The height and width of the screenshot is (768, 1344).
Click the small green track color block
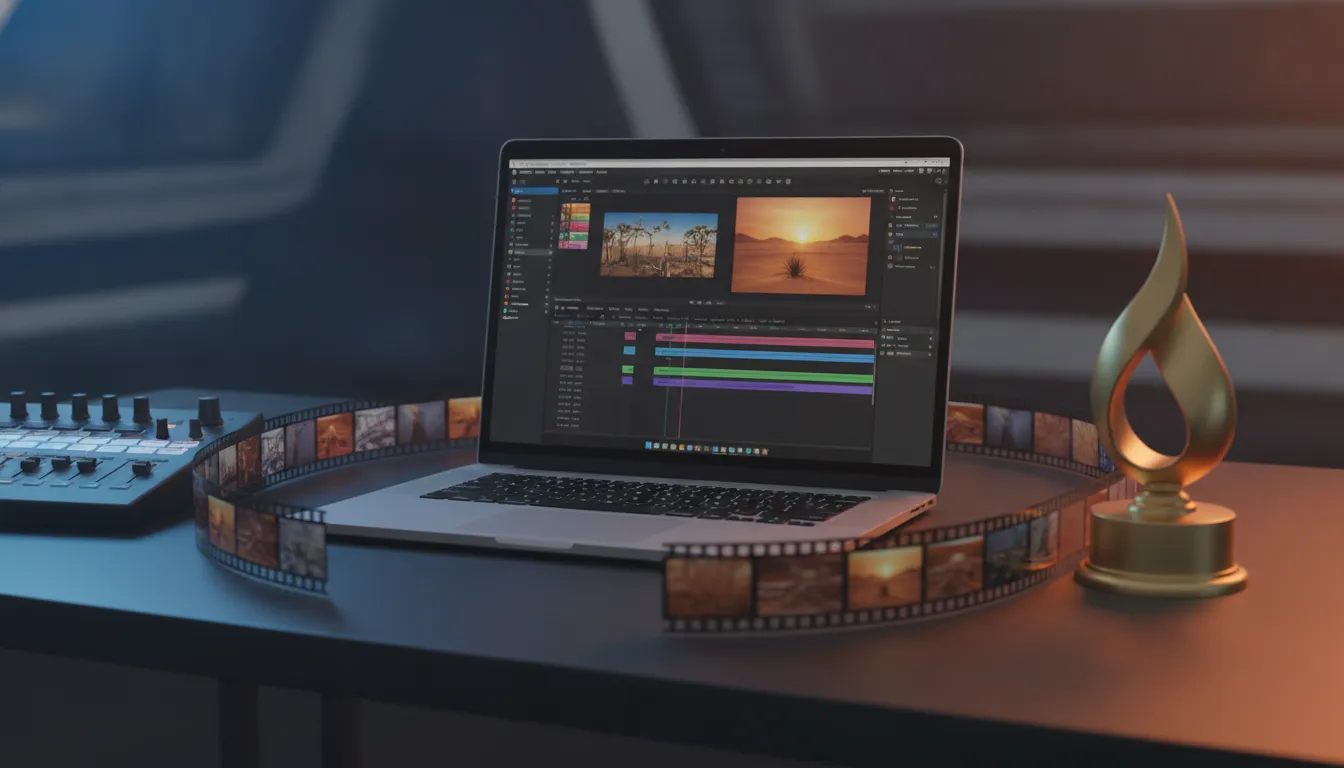pyautogui.click(x=628, y=369)
